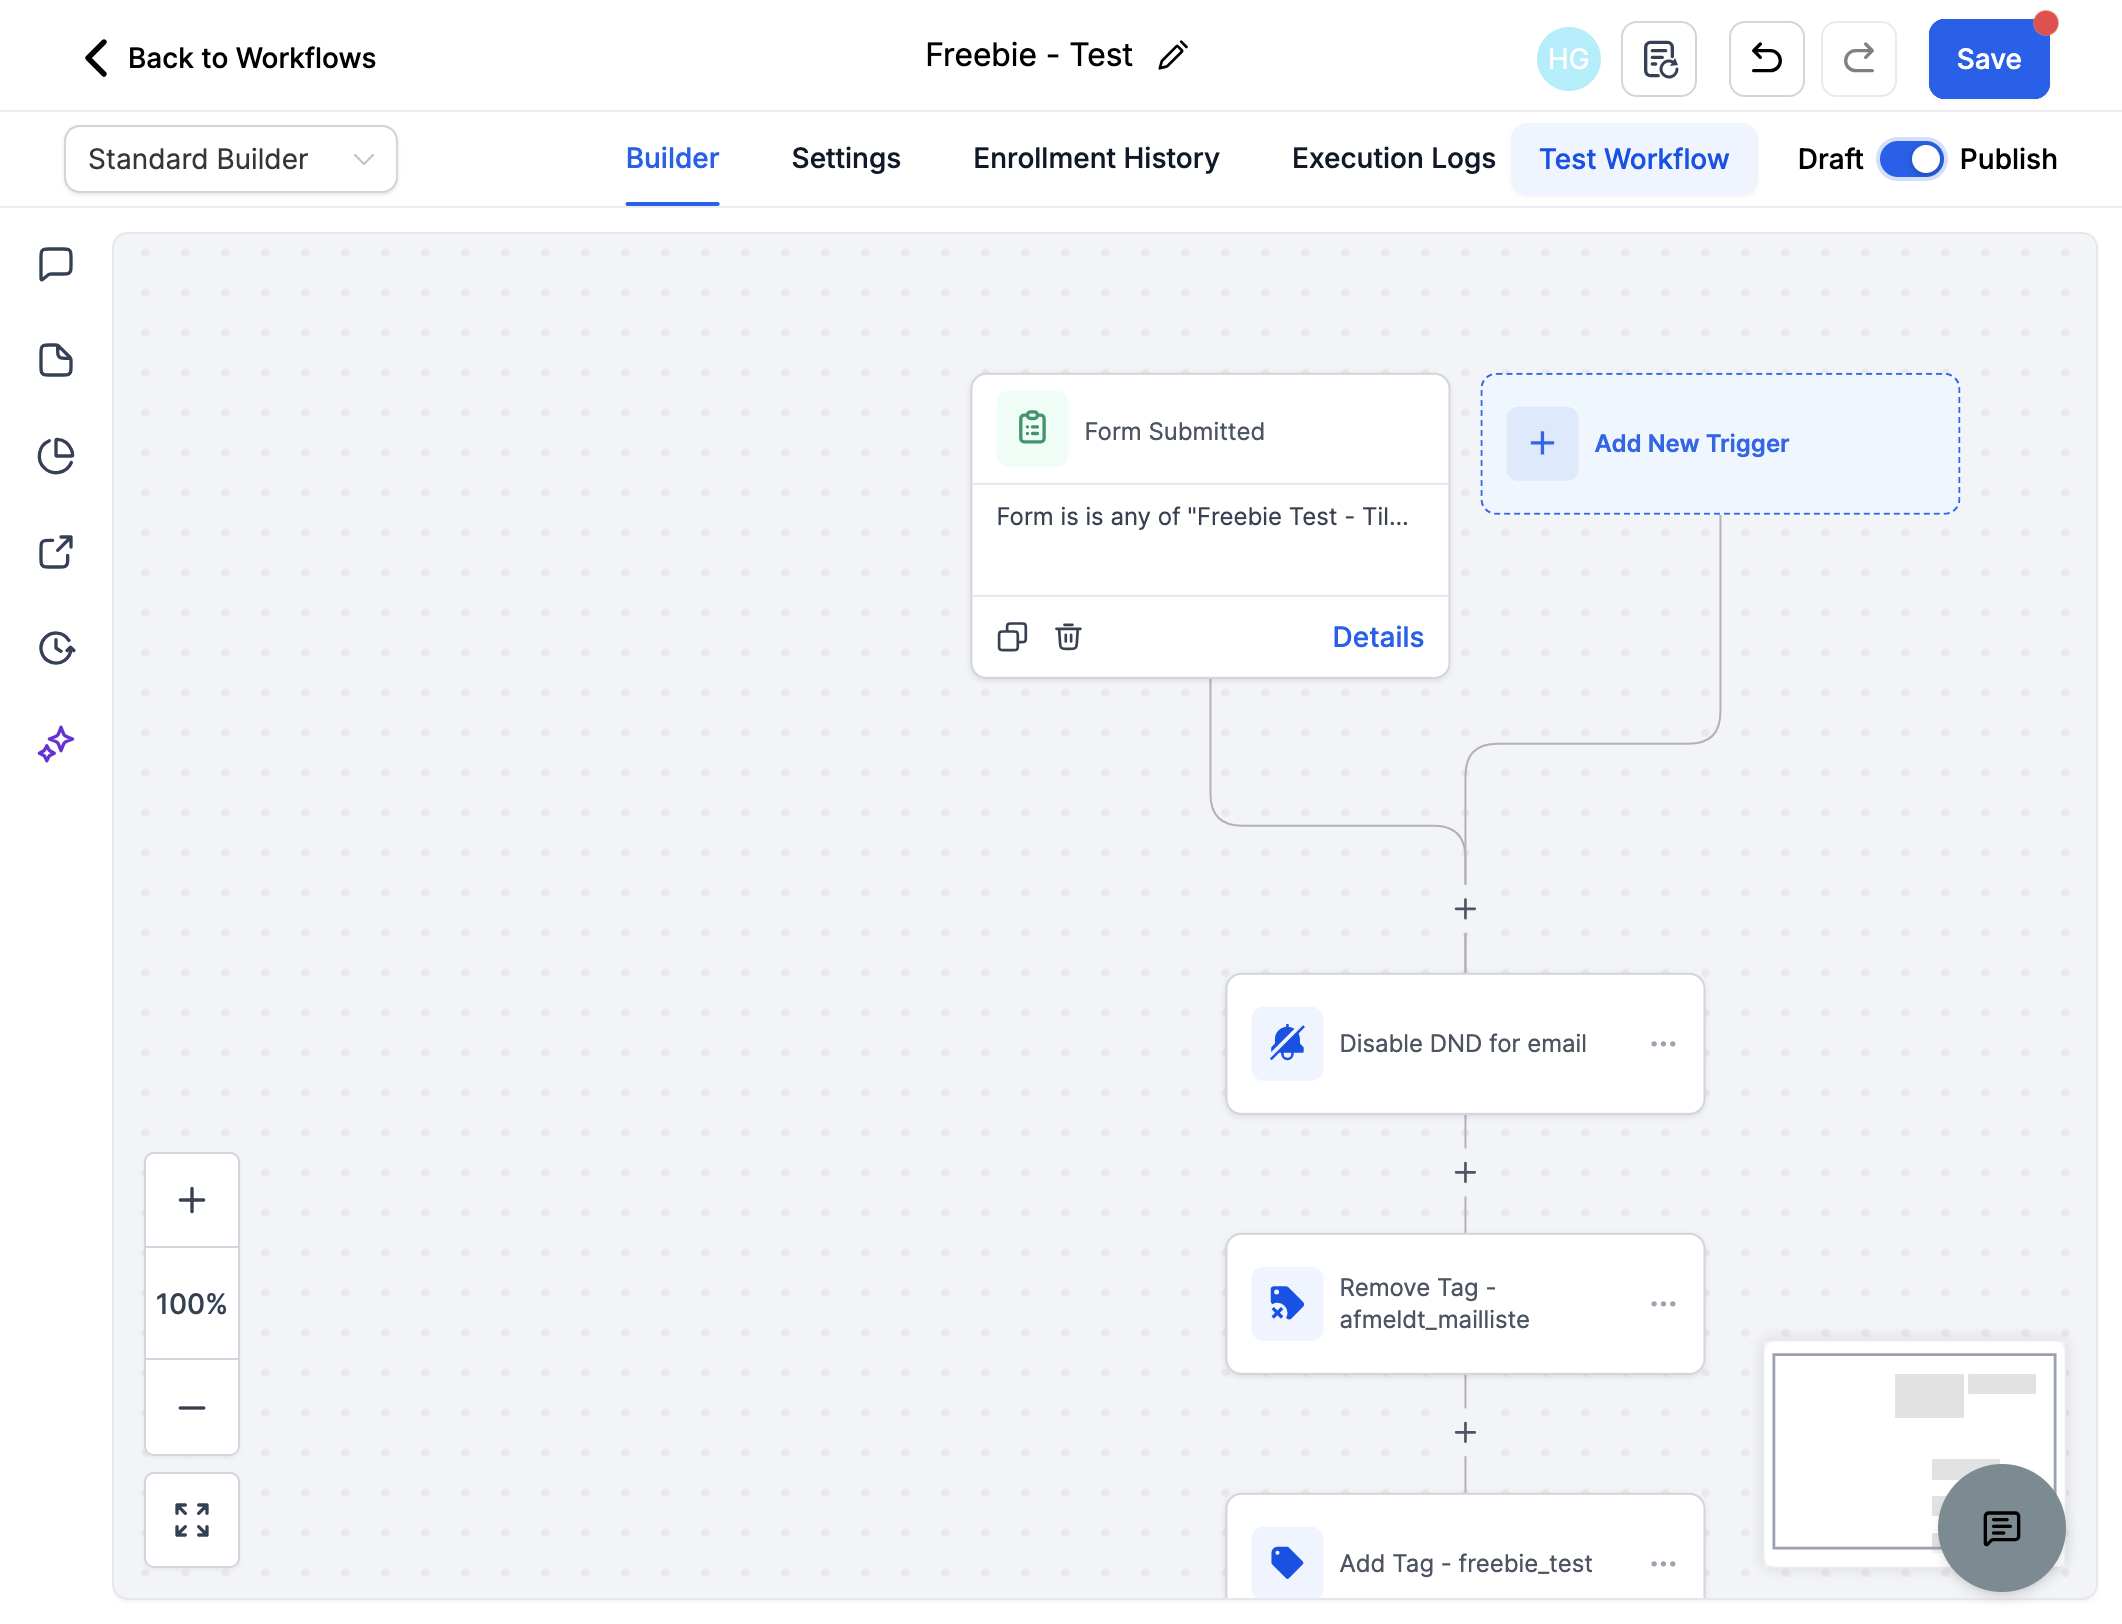Open the Enrollment History tab
The width and height of the screenshot is (2122, 1624).
pos(1096,159)
